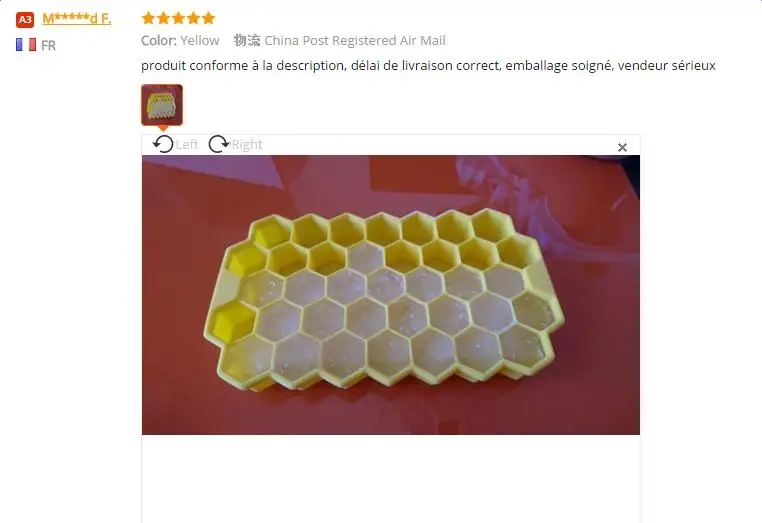Screen dimensions: 762x523
Task: Select the fourth rating star
Action: click(193, 18)
